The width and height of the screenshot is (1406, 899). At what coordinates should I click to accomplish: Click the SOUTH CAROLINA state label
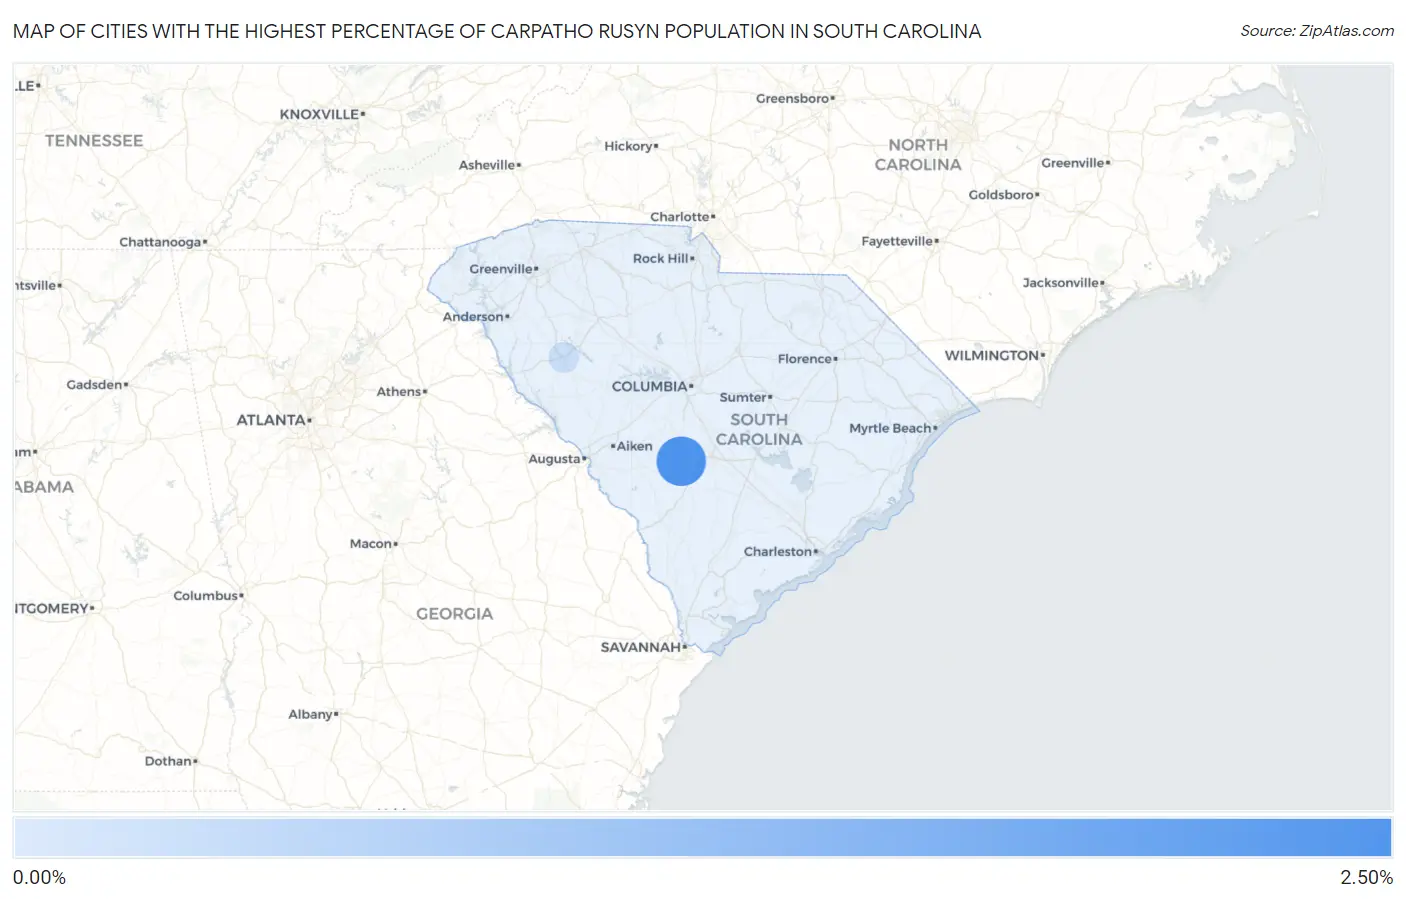click(759, 429)
